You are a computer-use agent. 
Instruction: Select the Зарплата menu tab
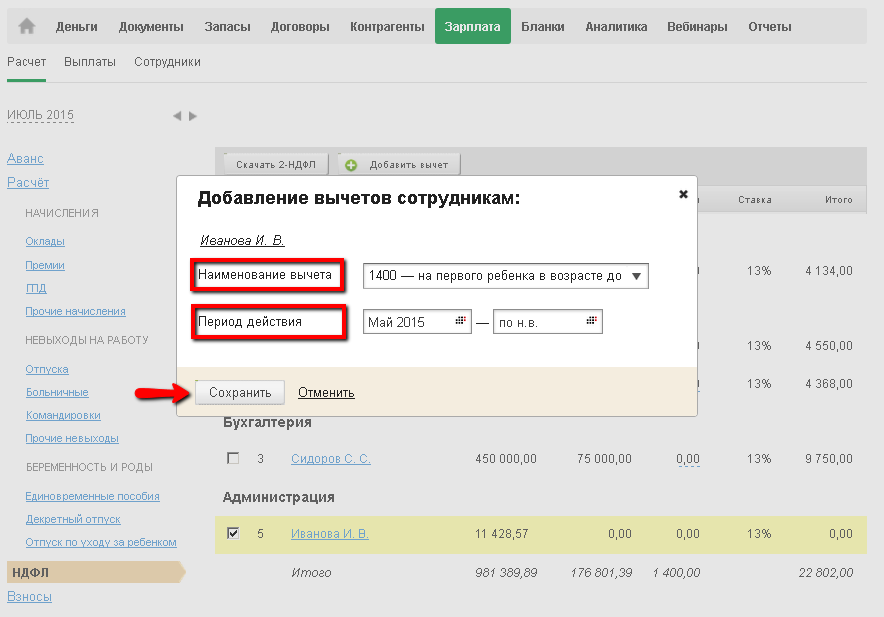[x=472, y=26]
